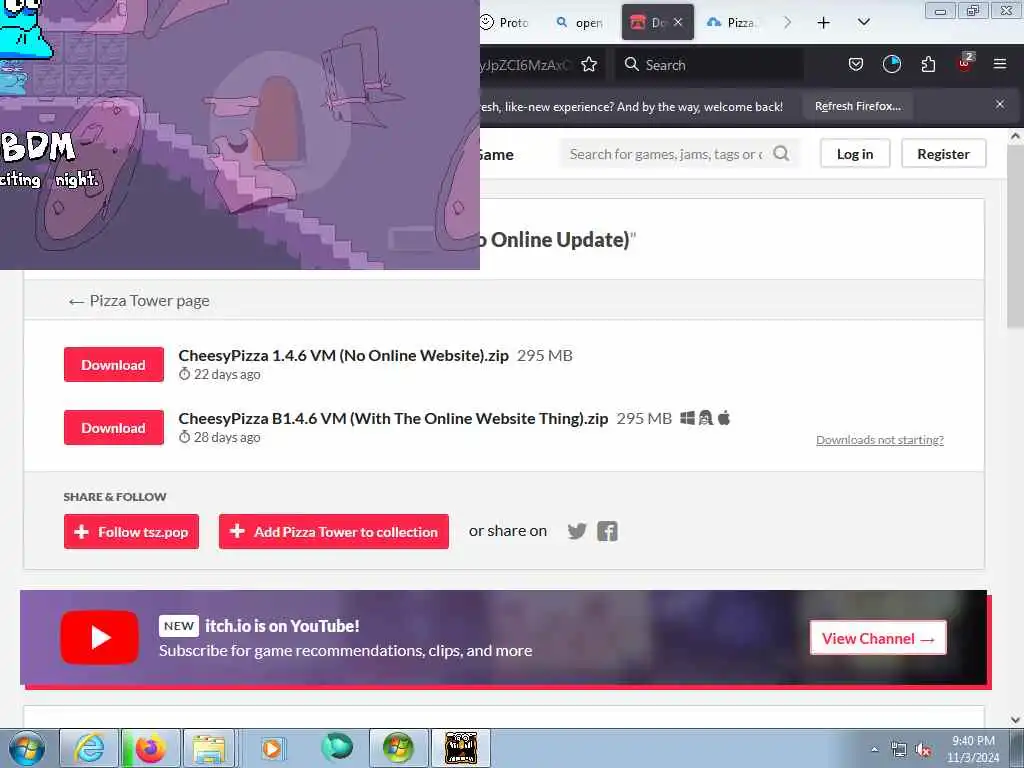Click the scrollbar up arrow
The width and height of the screenshot is (1024, 768).
(x=1015, y=136)
